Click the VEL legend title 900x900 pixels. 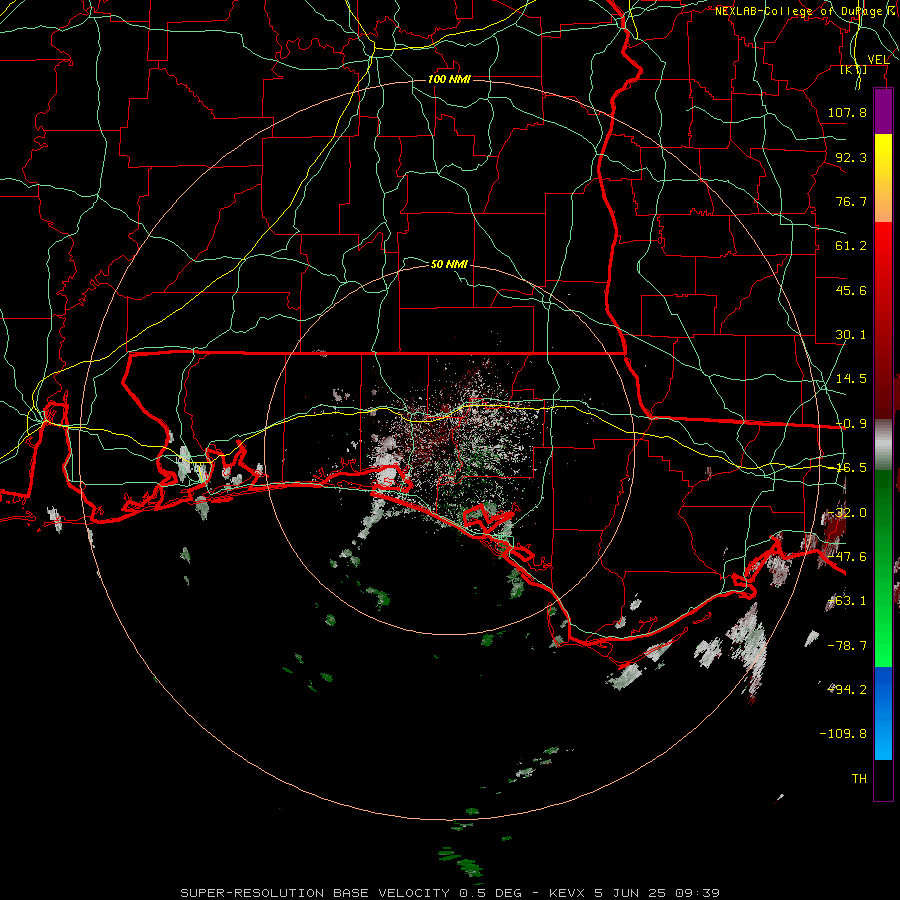pyautogui.click(x=878, y=60)
